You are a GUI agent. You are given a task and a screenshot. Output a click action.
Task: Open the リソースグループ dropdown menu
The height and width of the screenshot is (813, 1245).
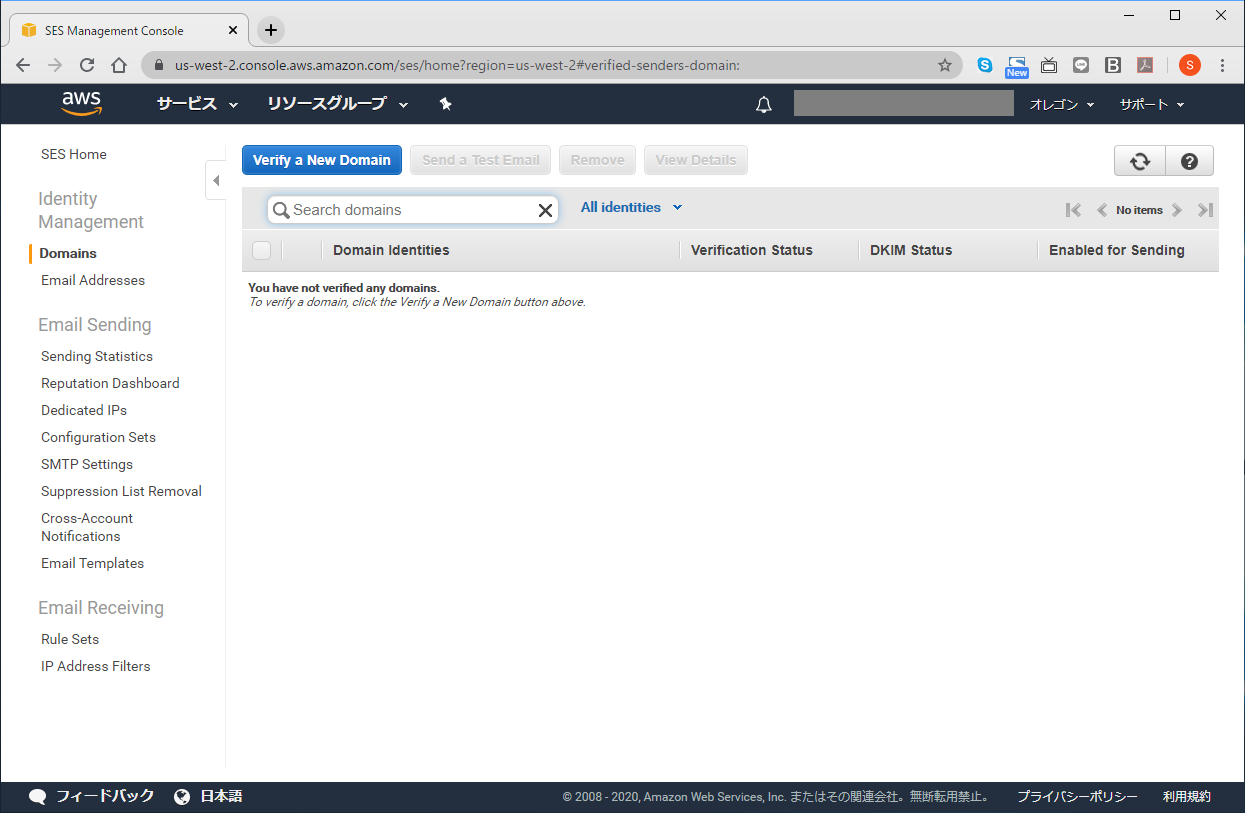338,104
